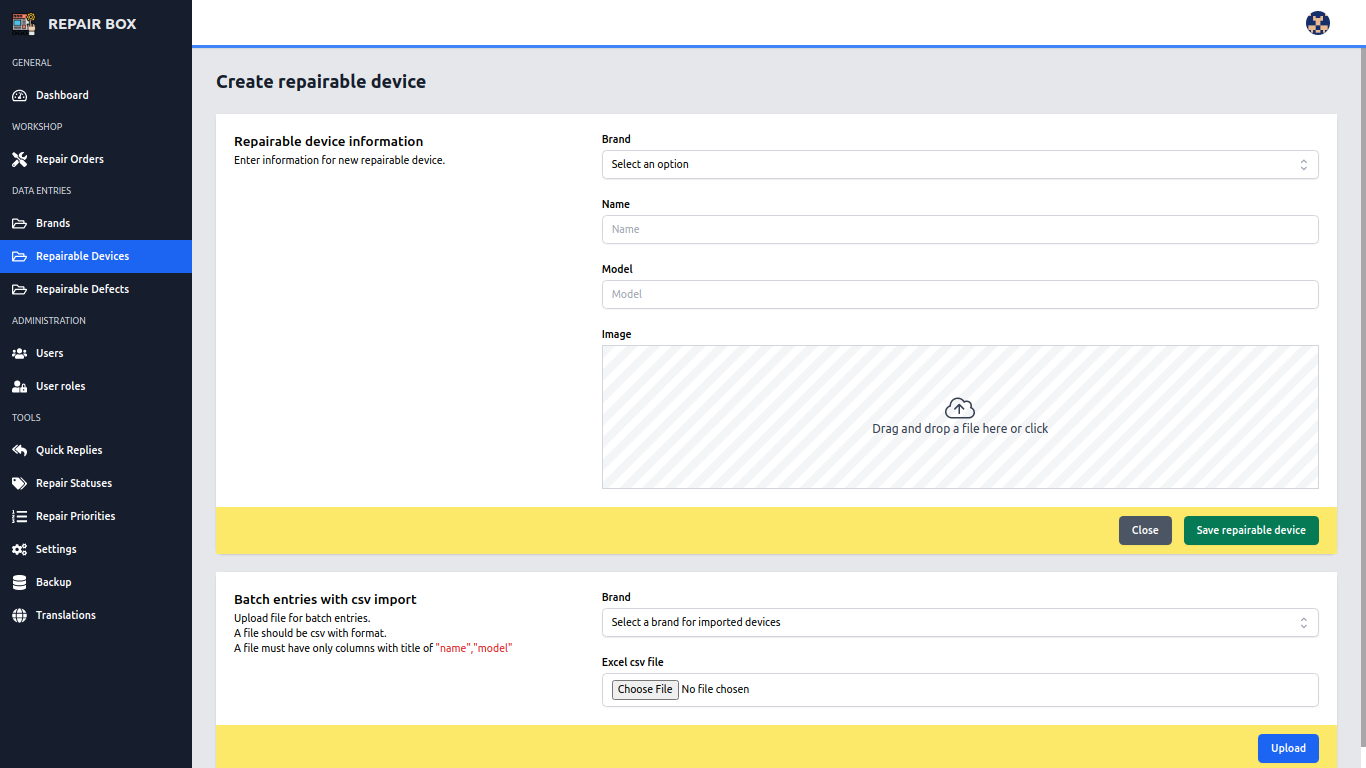Select Repair Priorities in the sidebar
Viewport: 1366px width, 768px height.
(x=75, y=516)
